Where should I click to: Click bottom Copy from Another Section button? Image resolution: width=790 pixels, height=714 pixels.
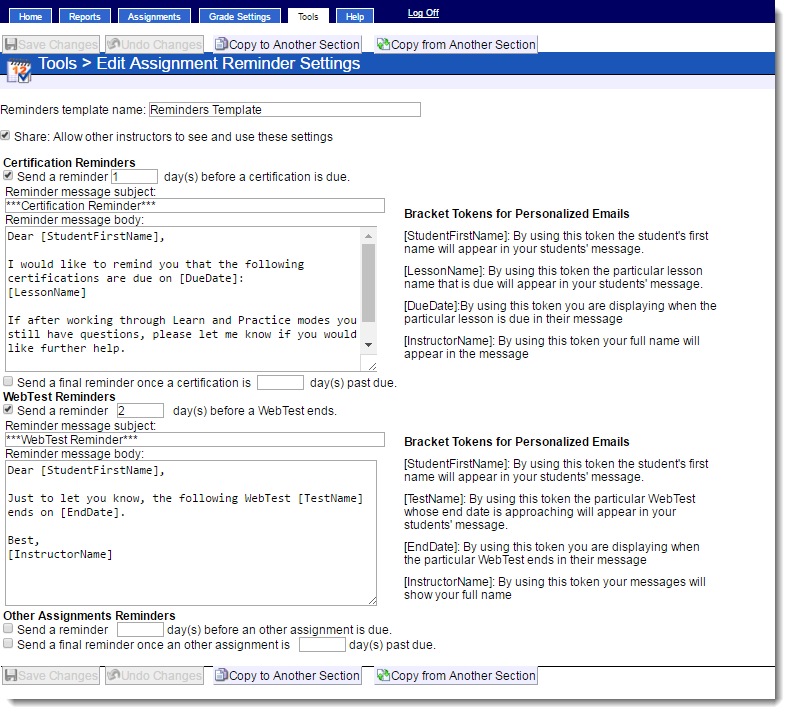(456, 675)
